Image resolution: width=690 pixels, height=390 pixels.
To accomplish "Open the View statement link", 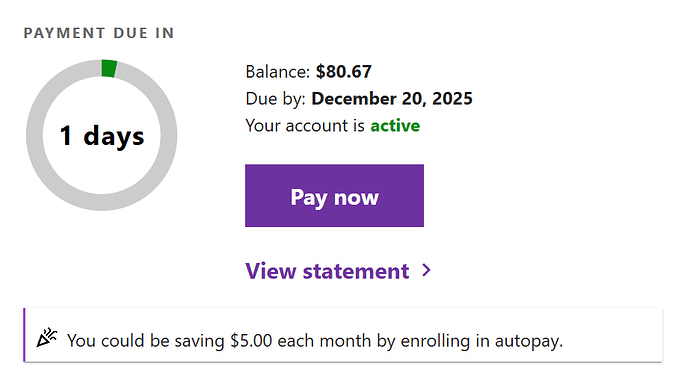I will (338, 271).
